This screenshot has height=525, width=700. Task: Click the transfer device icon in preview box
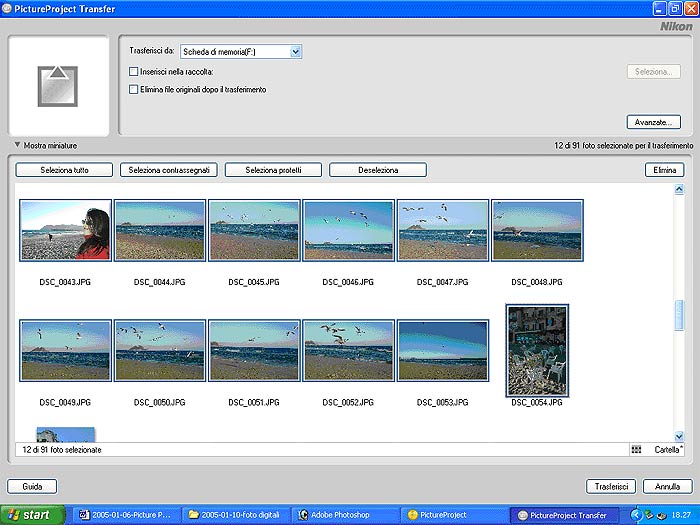[58, 86]
